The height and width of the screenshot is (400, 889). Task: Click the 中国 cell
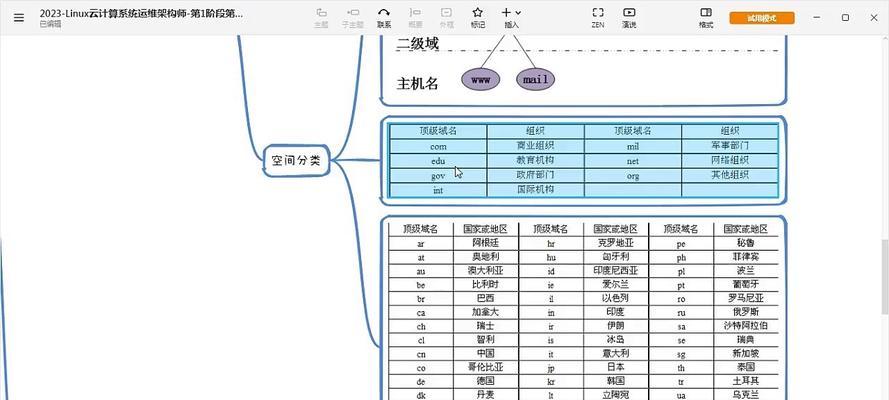point(486,354)
